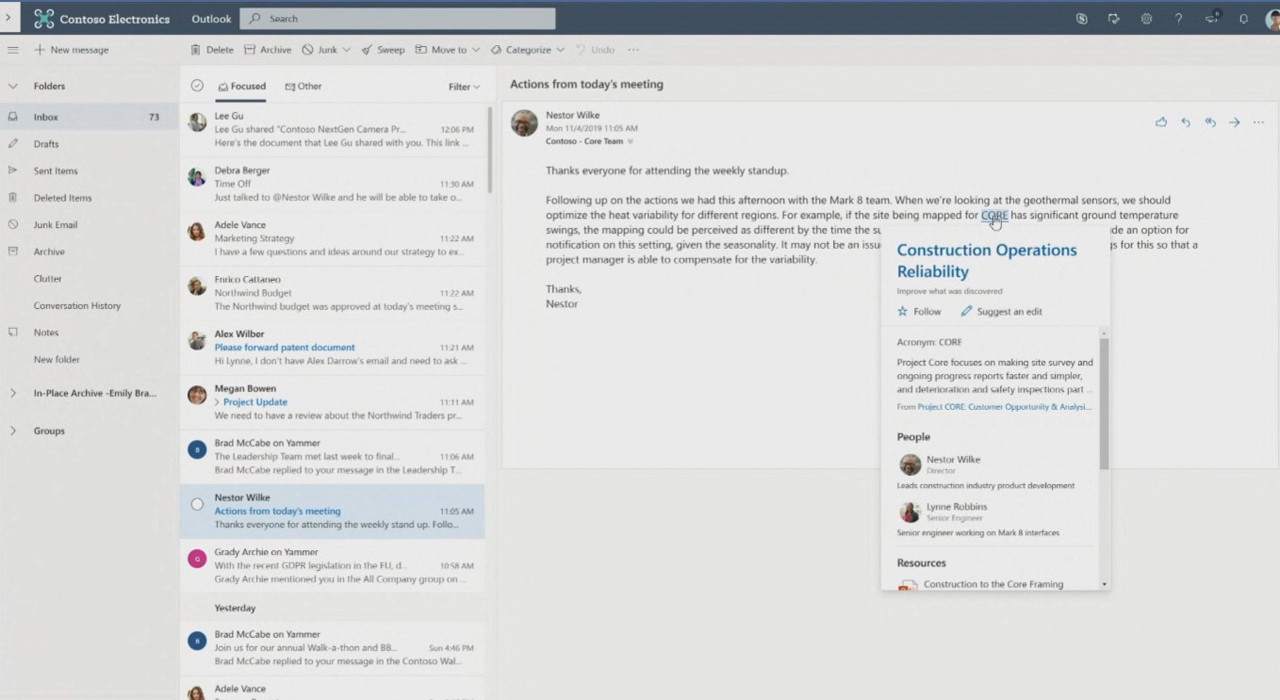This screenshot has width=1280, height=700.
Task: Click the Junk toolbar button
Action: 320,49
